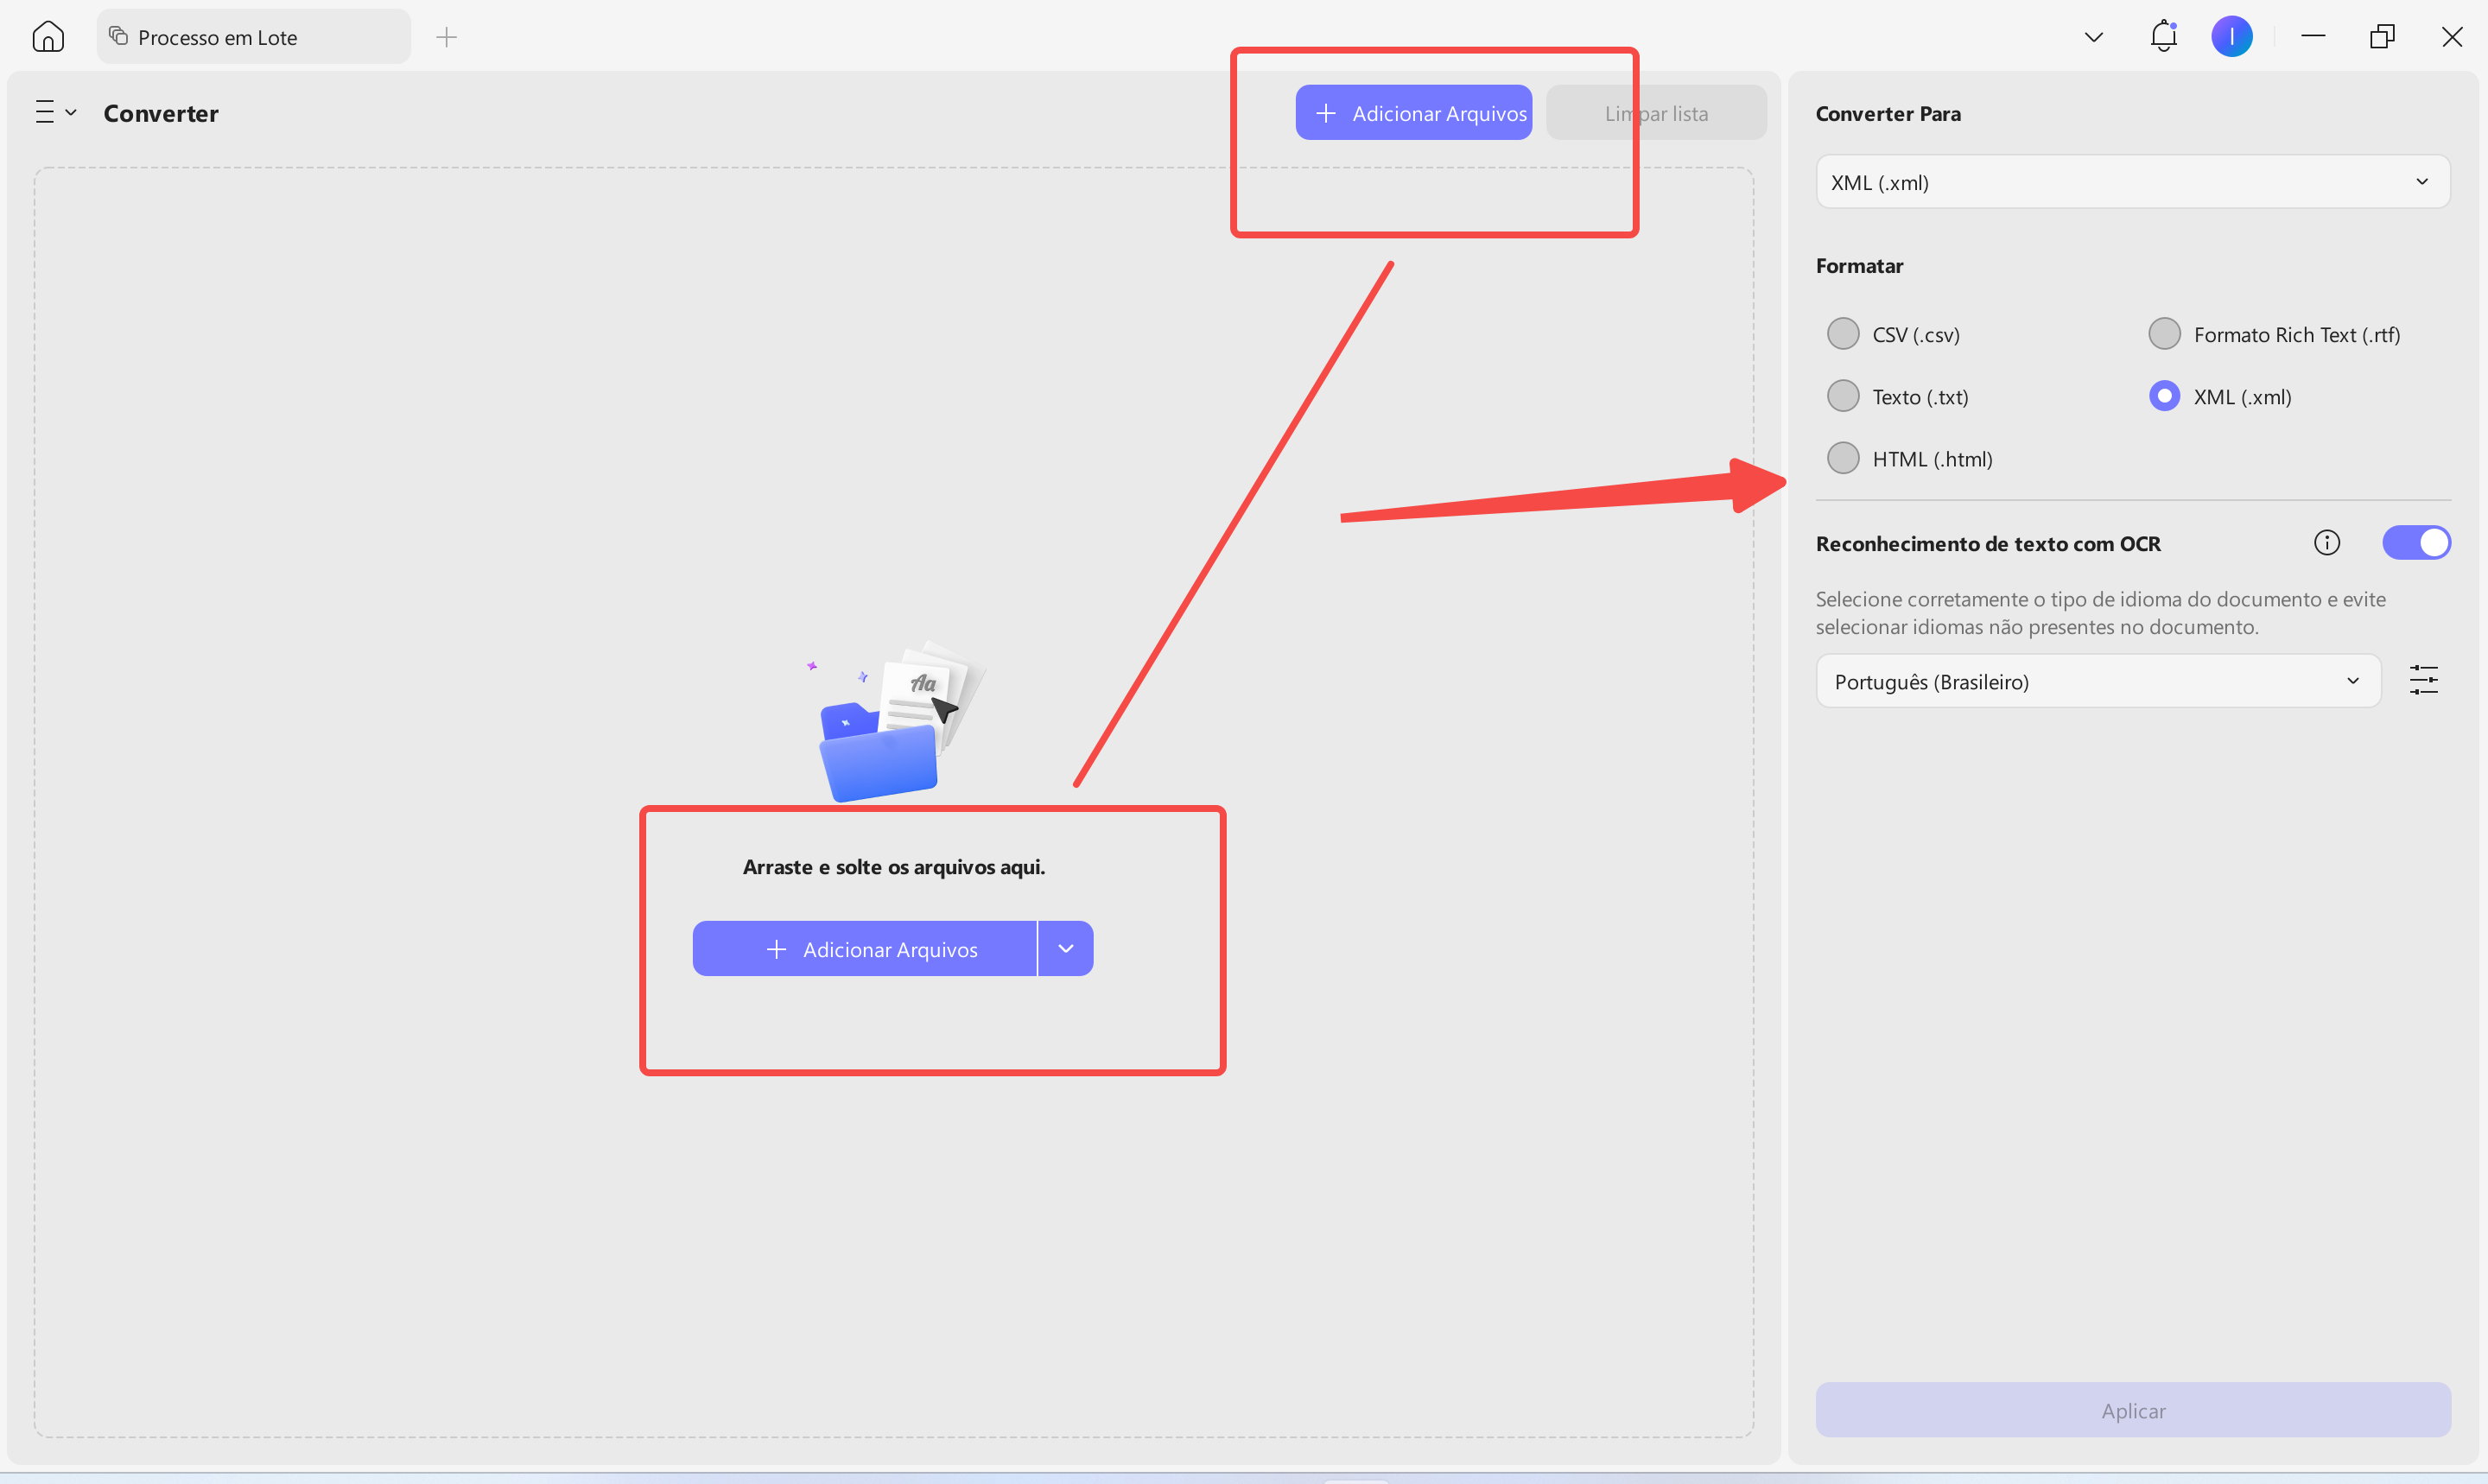The width and height of the screenshot is (2488, 1484).
Task: Open the Português (Brasileiro) language dropdown
Action: pos(2098,682)
